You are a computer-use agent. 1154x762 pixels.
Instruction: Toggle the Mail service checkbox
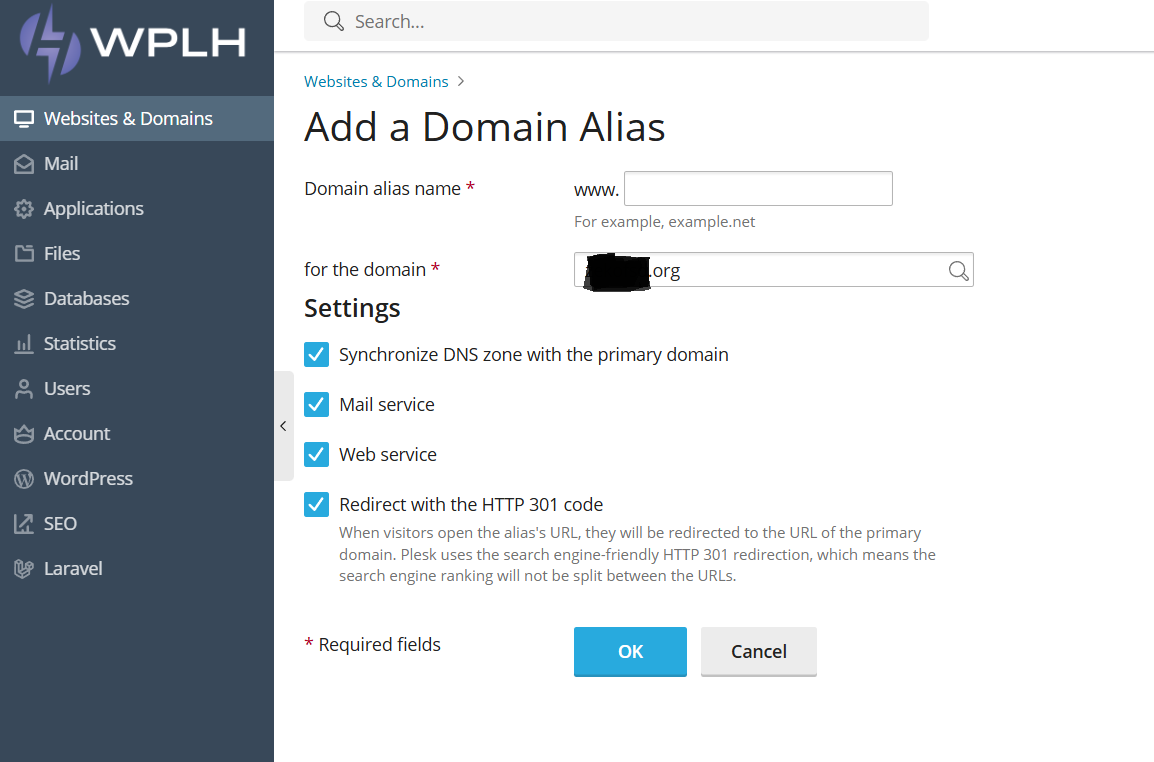(x=316, y=404)
